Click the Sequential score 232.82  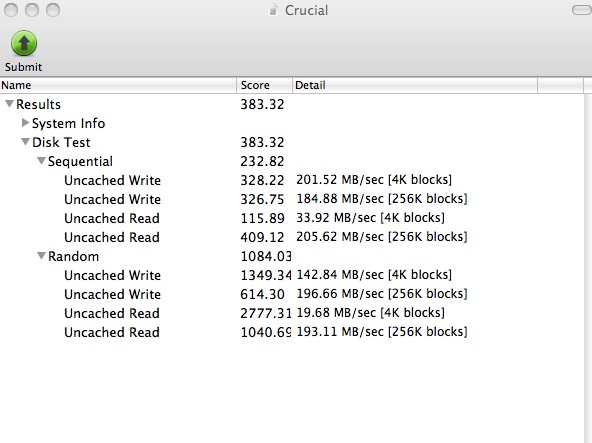click(x=262, y=161)
